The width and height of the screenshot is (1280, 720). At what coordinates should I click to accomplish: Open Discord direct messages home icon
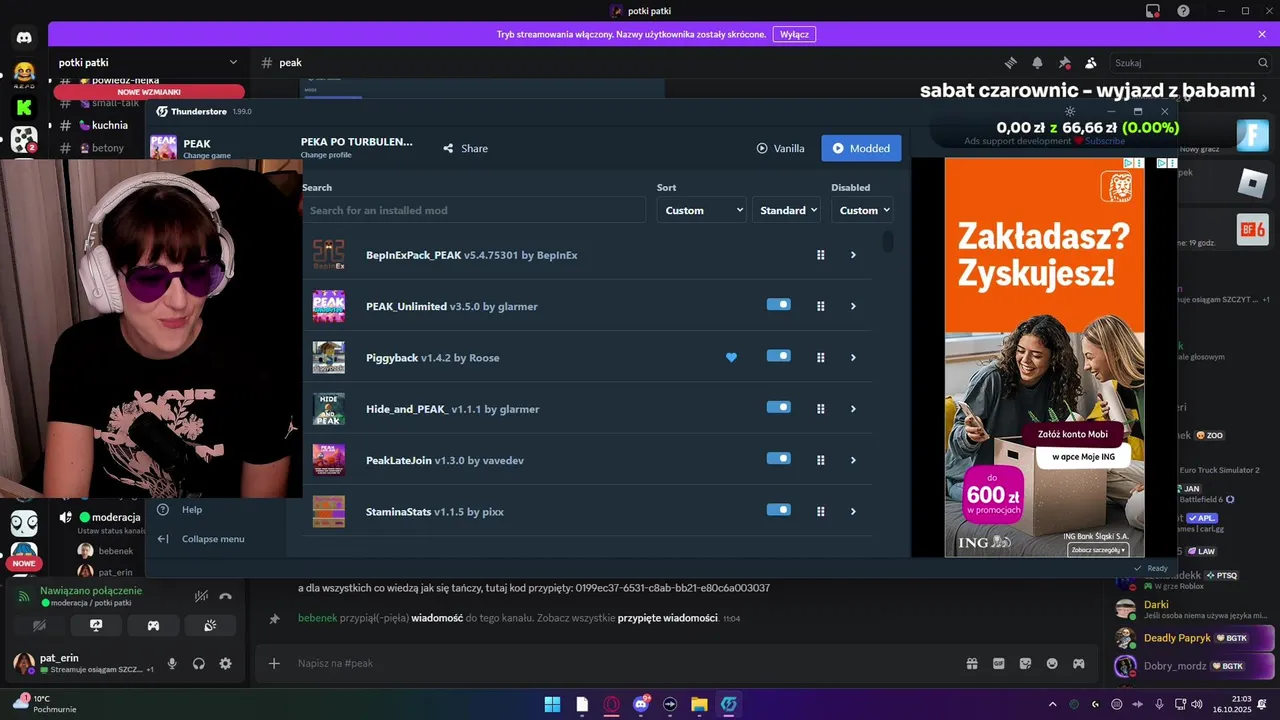click(x=24, y=38)
